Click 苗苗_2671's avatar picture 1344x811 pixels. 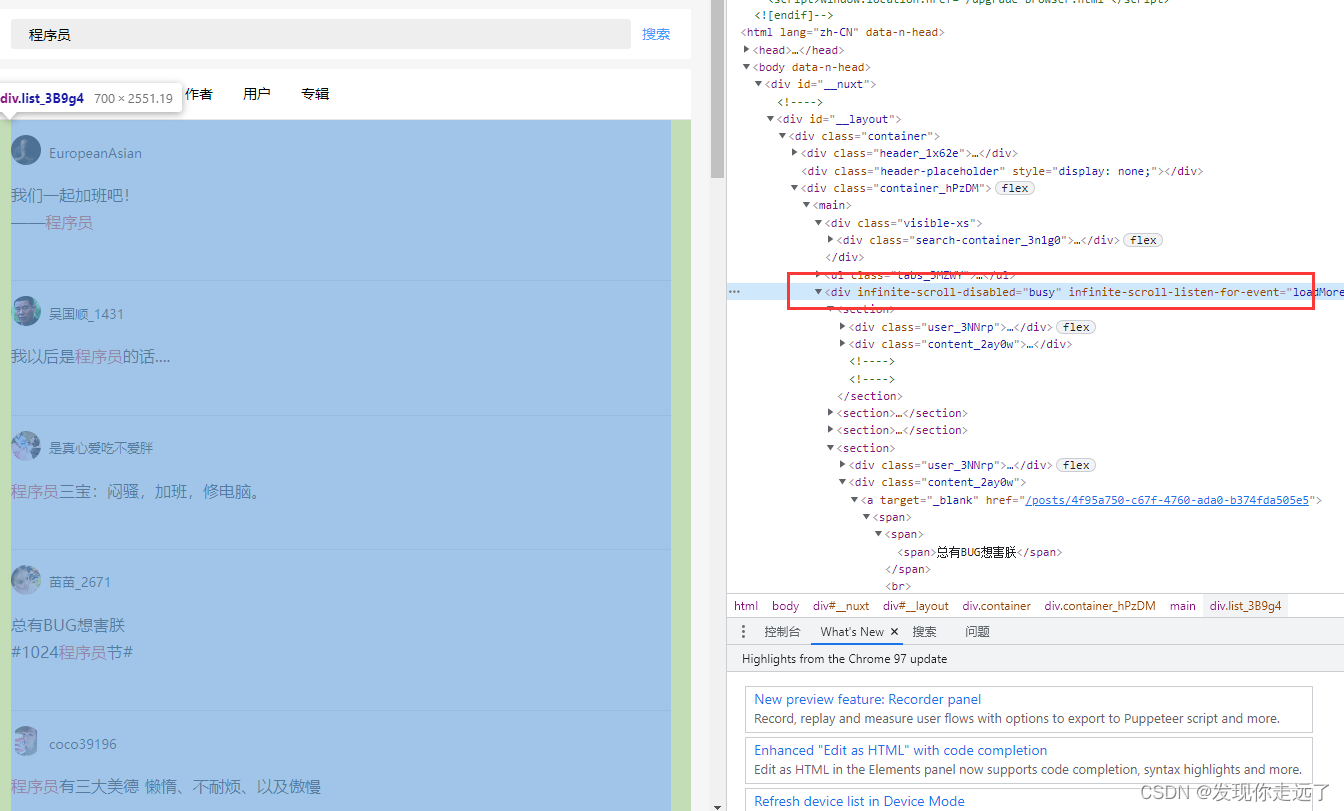pyautogui.click(x=26, y=580)
